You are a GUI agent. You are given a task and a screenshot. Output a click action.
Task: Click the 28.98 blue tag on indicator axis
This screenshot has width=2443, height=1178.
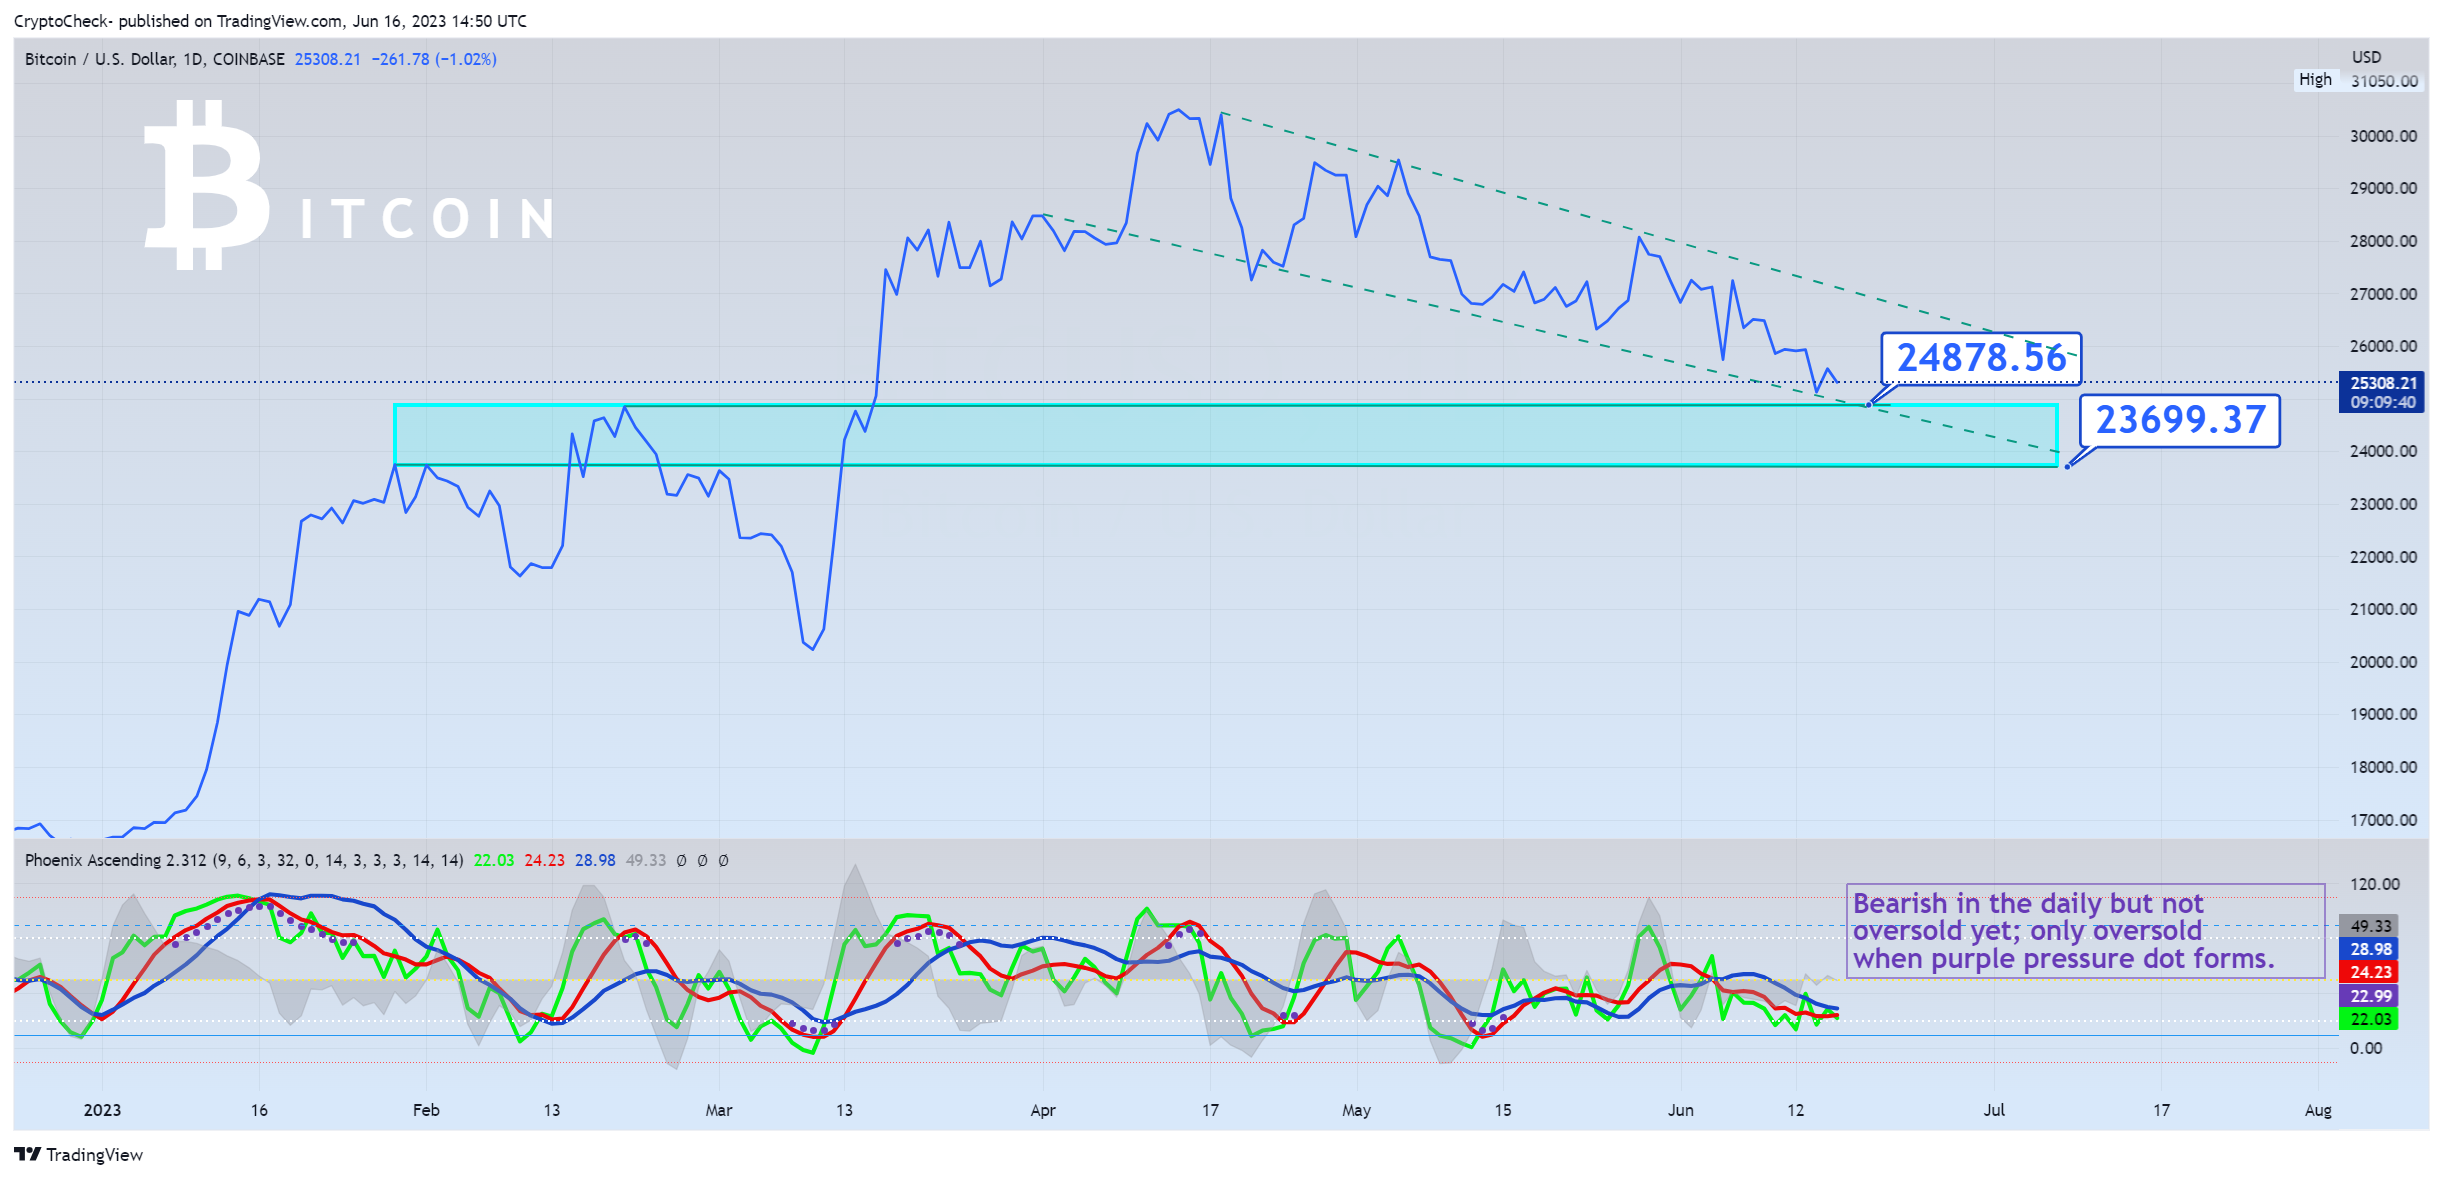click(2370, 949)
